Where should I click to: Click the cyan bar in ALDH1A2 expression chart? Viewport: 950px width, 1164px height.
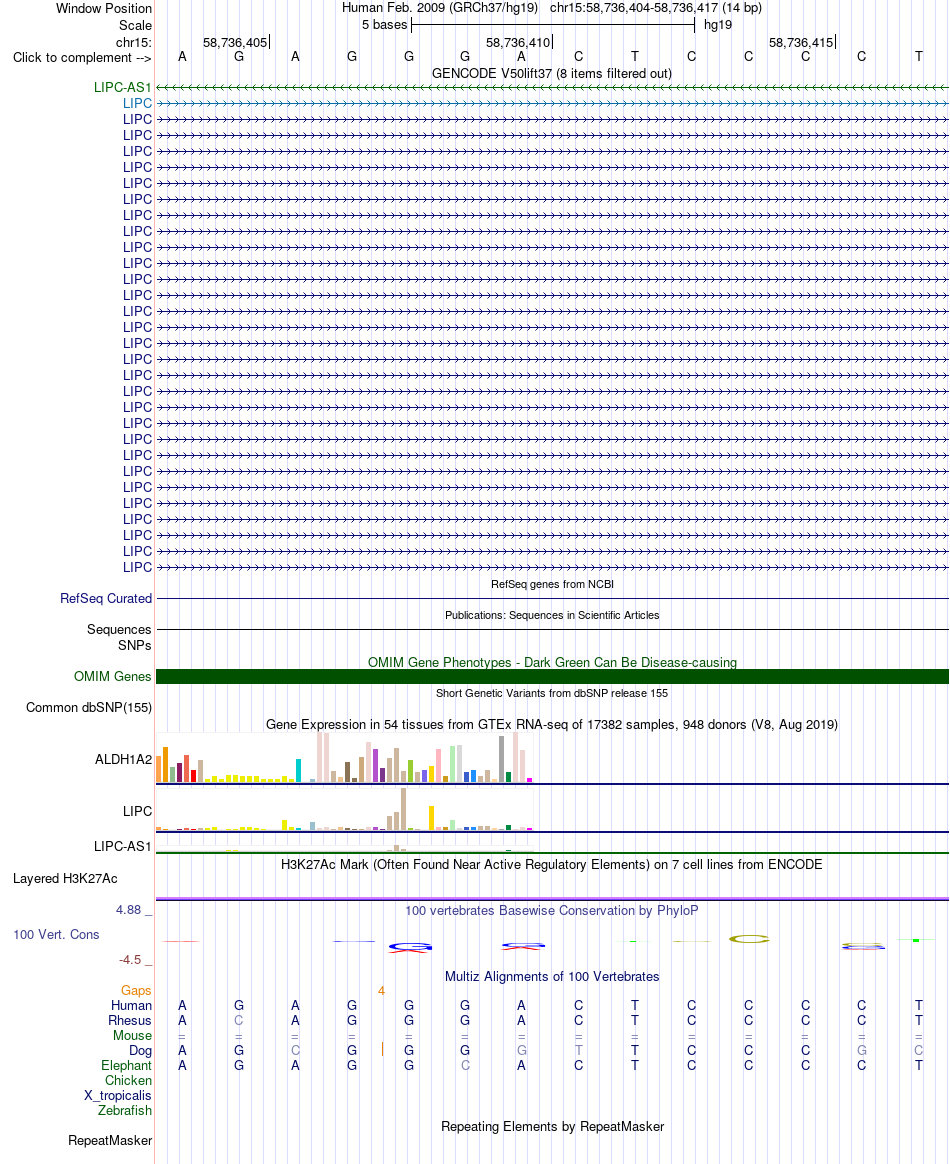298,771
